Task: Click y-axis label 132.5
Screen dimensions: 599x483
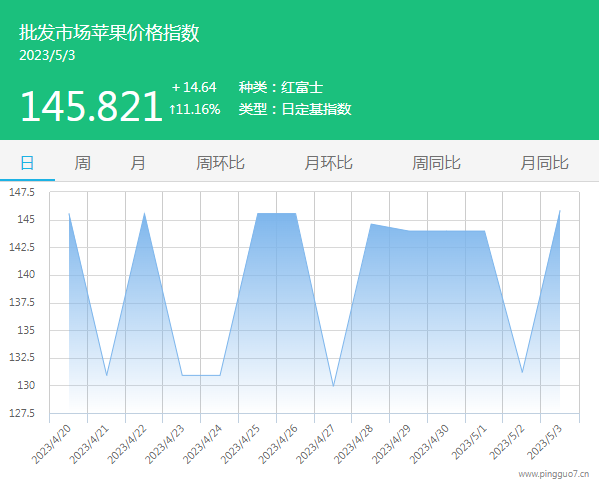Action: (22, 357)
